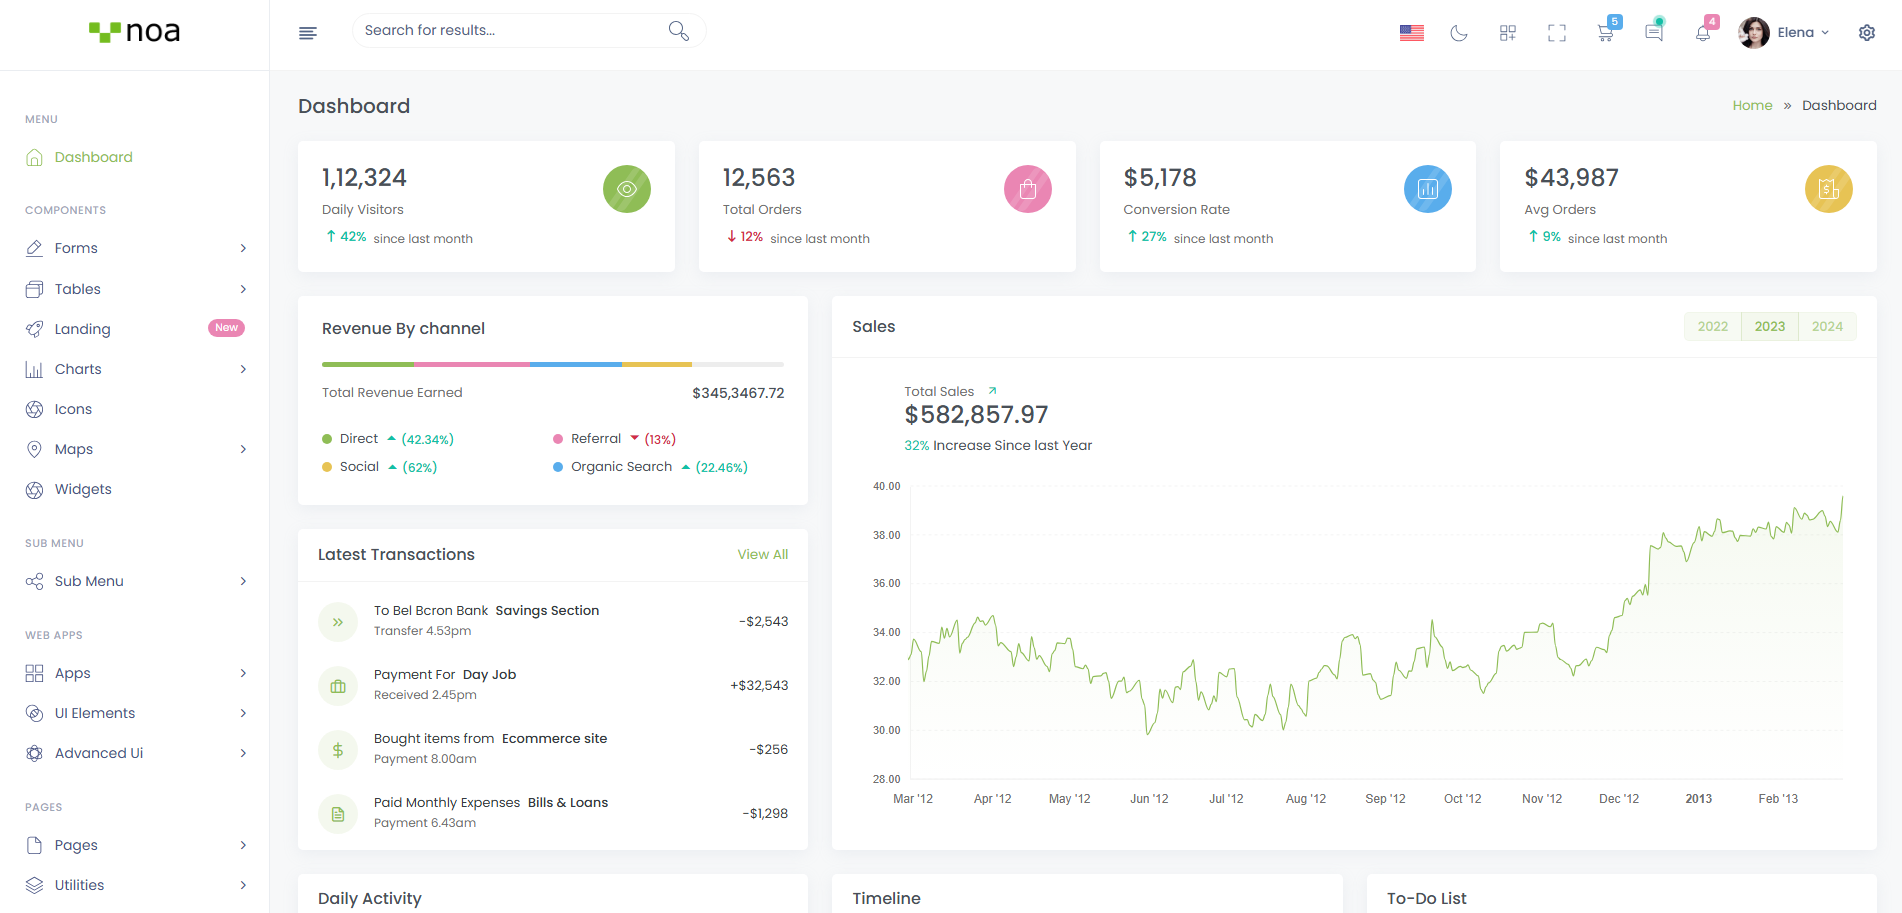
Task: Click the Maps pin icon
Action: [34, 449]
